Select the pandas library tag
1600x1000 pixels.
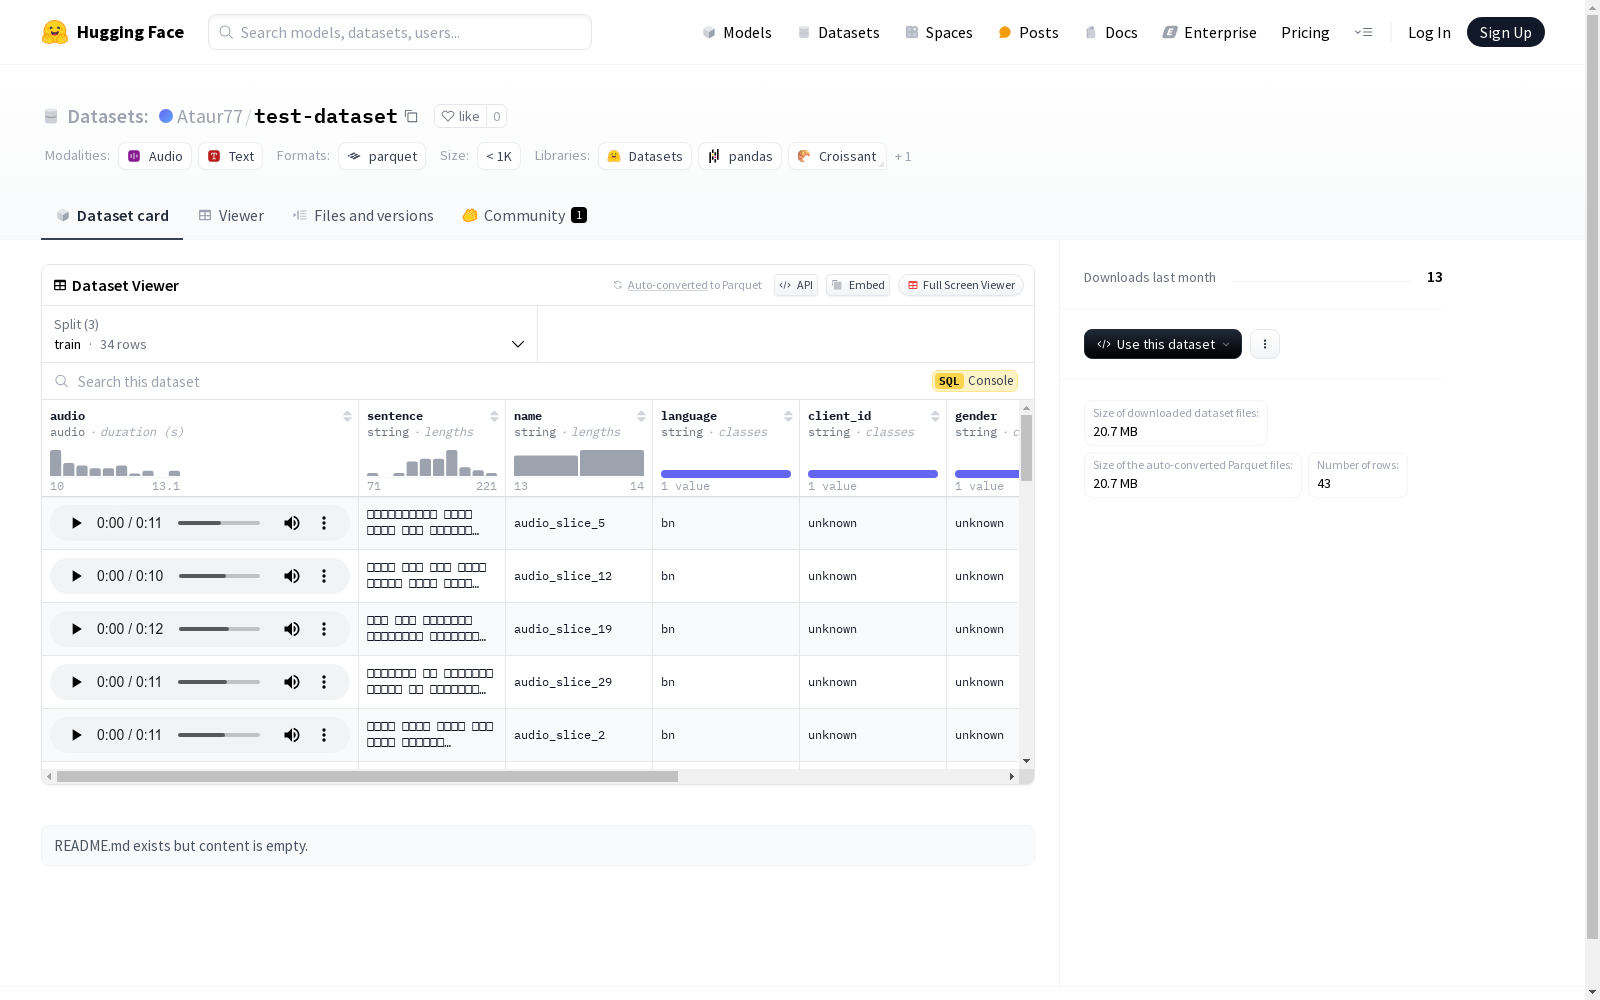coord(740,156)
